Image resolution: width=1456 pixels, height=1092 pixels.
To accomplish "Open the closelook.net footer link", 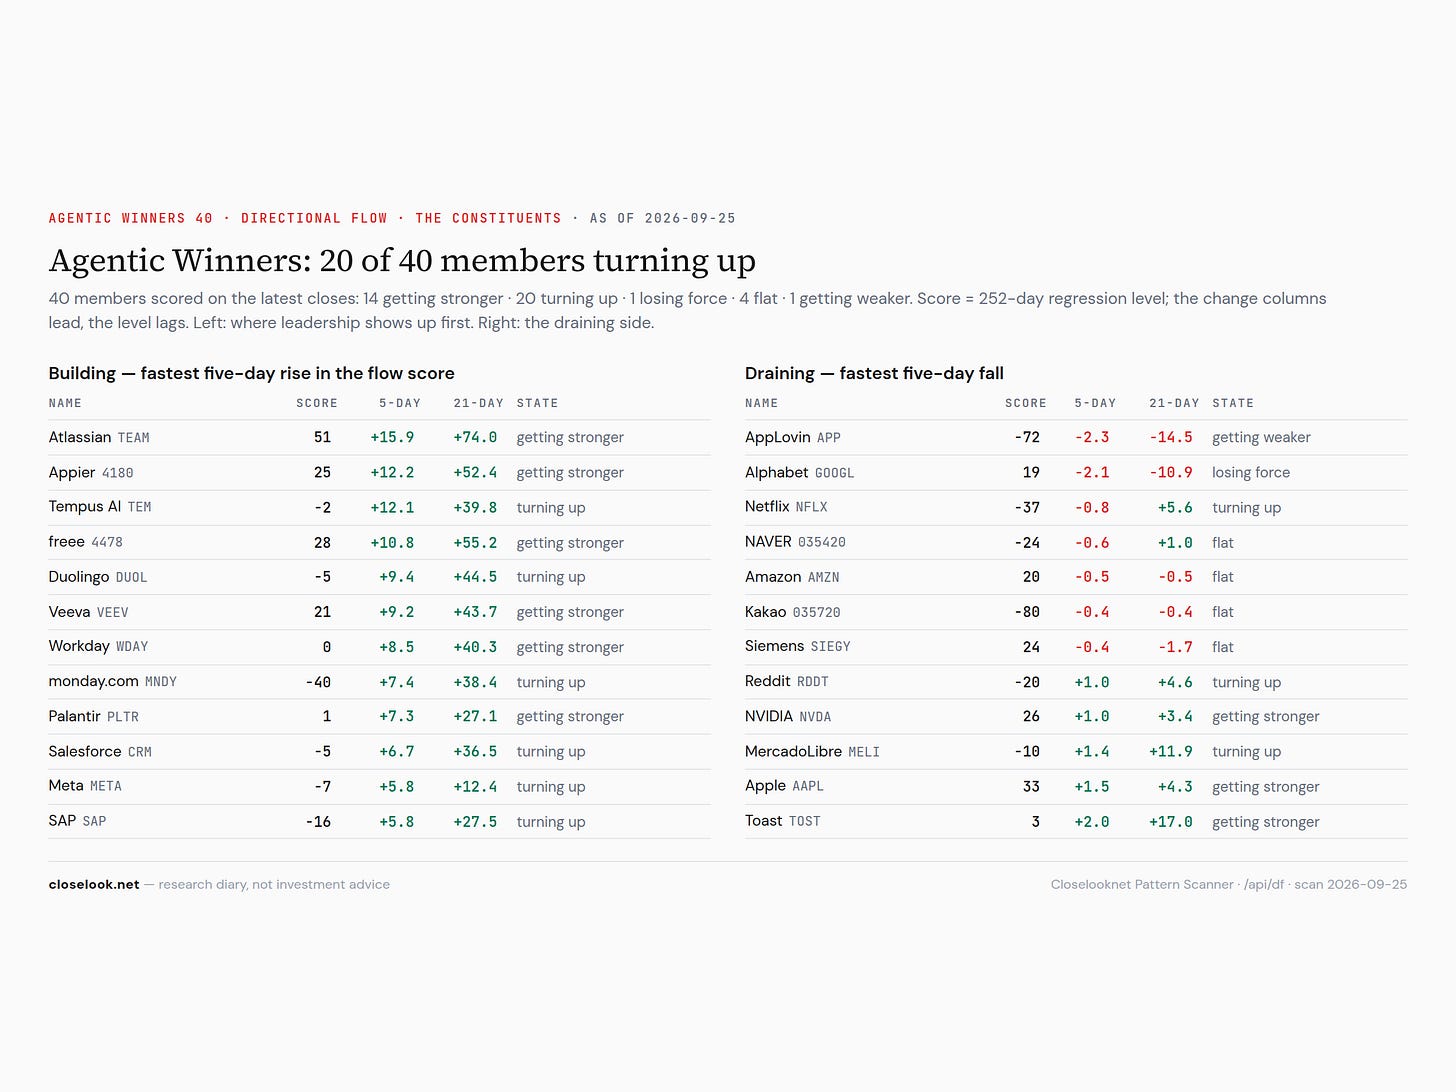I will coord(94,884).
